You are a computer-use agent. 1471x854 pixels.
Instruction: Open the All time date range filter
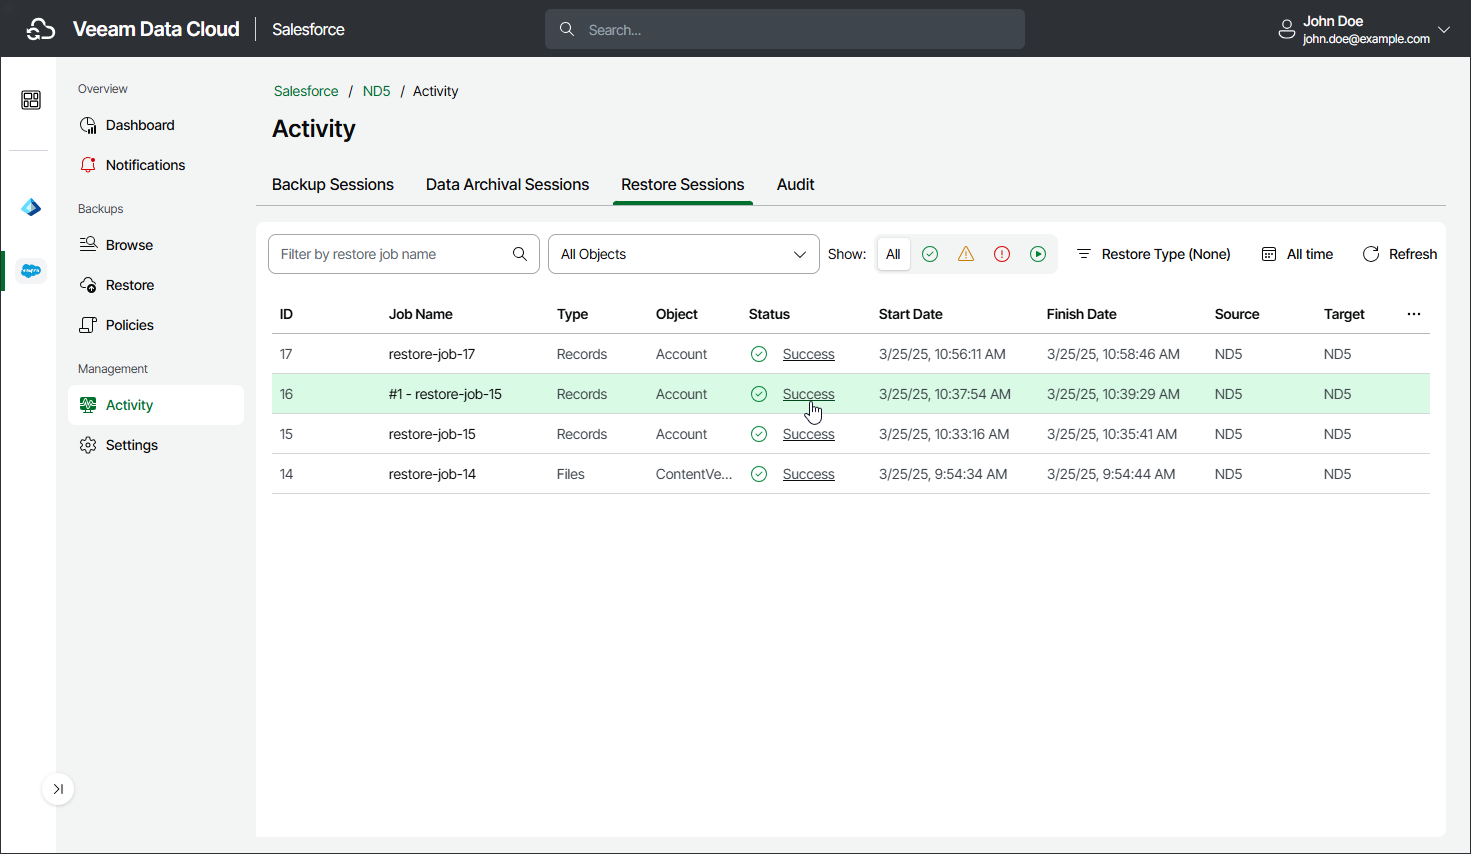click(x=1297, y=254)
